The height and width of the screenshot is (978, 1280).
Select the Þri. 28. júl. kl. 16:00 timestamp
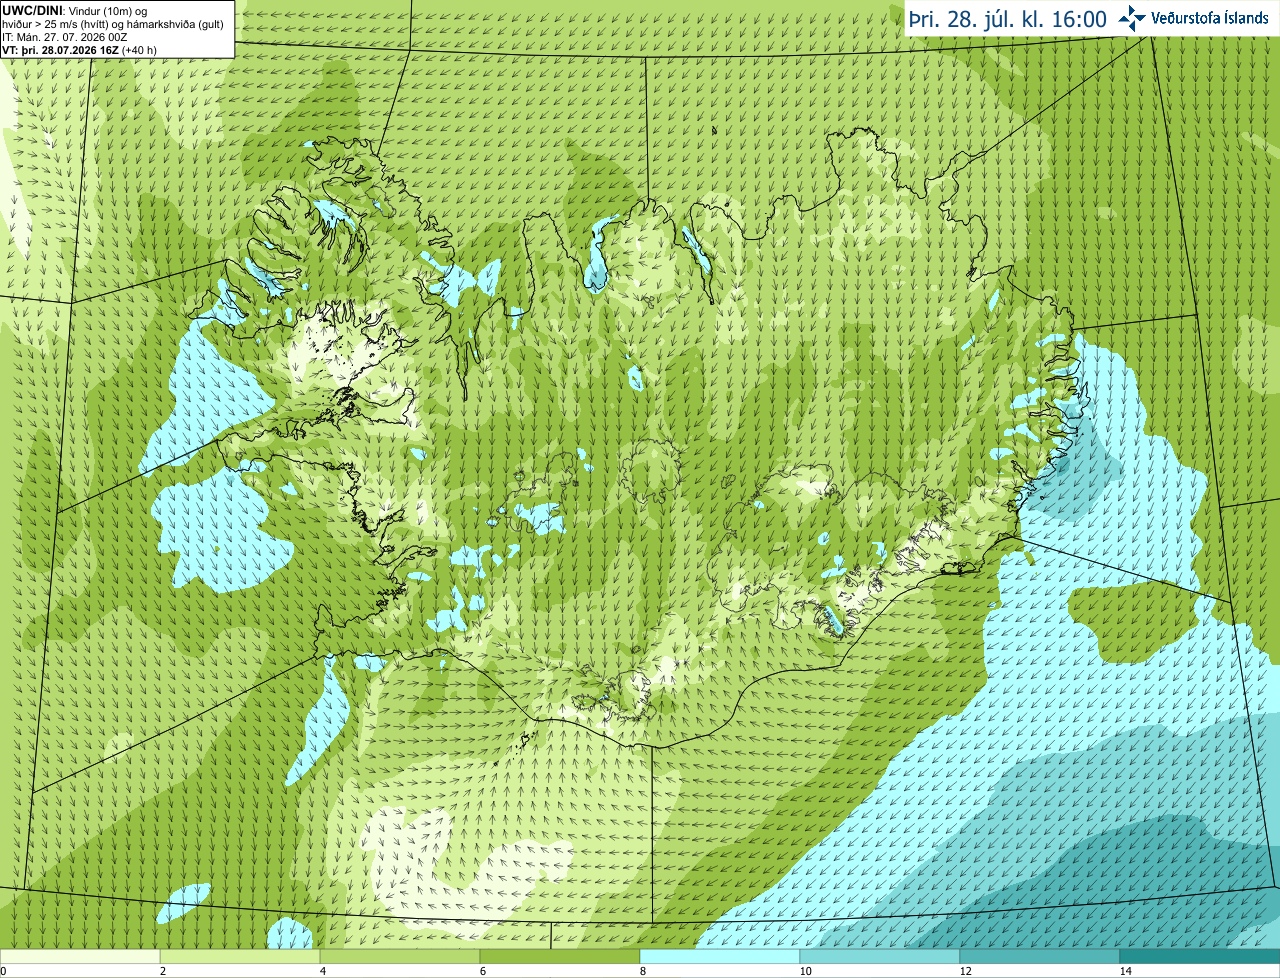pyautogui.click(x=1007, y=19)
